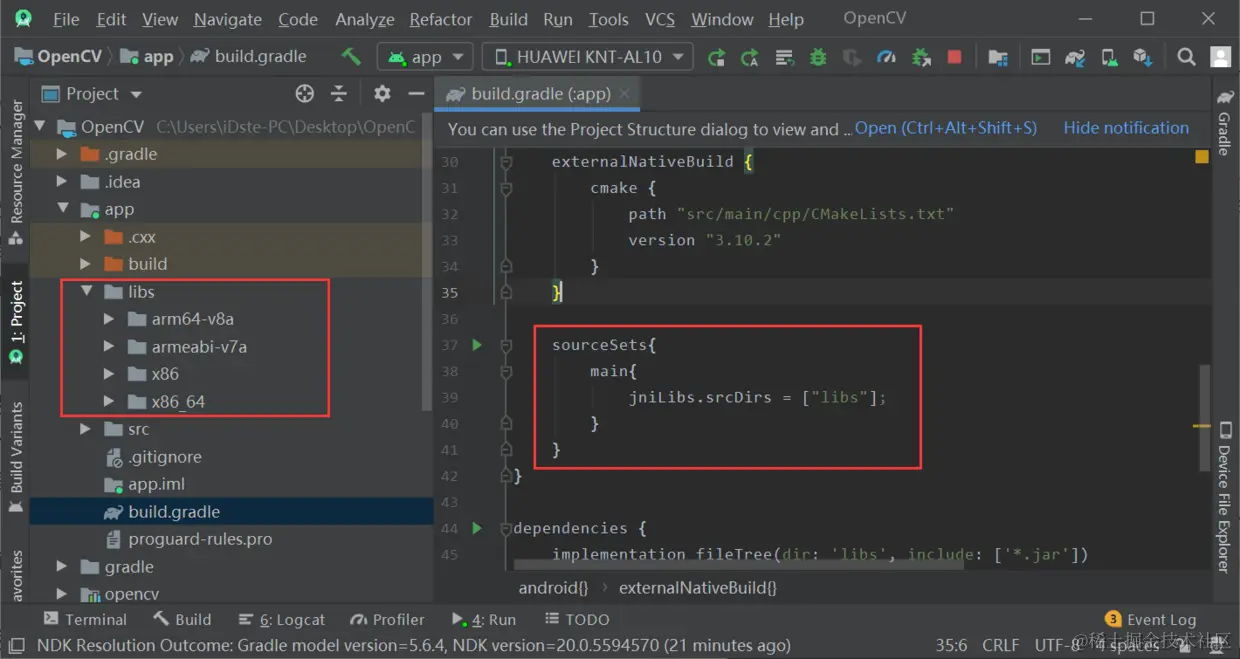Collapse the app module folder
This screenshot has height=659, width=1240.
(x=62, y=209)
